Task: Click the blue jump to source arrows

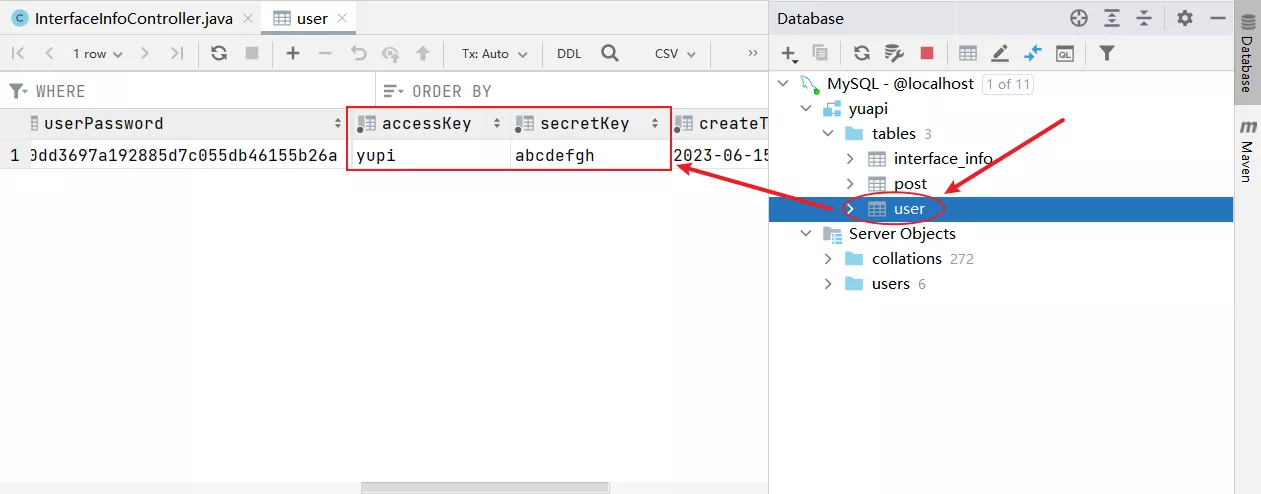Action: click(1033, 54)
